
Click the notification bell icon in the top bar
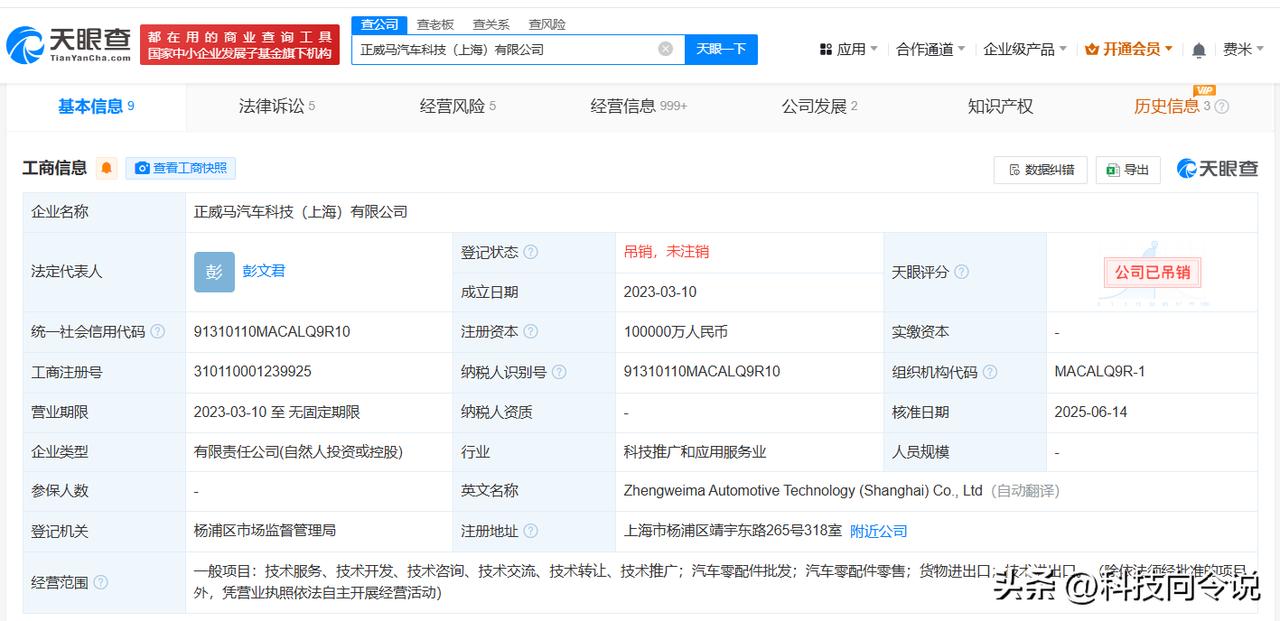tap(1199, 49)
